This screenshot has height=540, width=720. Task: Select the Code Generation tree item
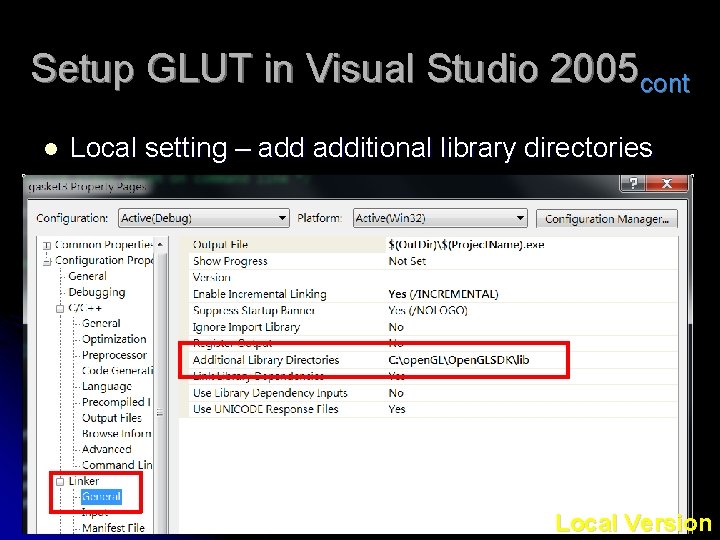pyautogui.click(x=117, y=371)
